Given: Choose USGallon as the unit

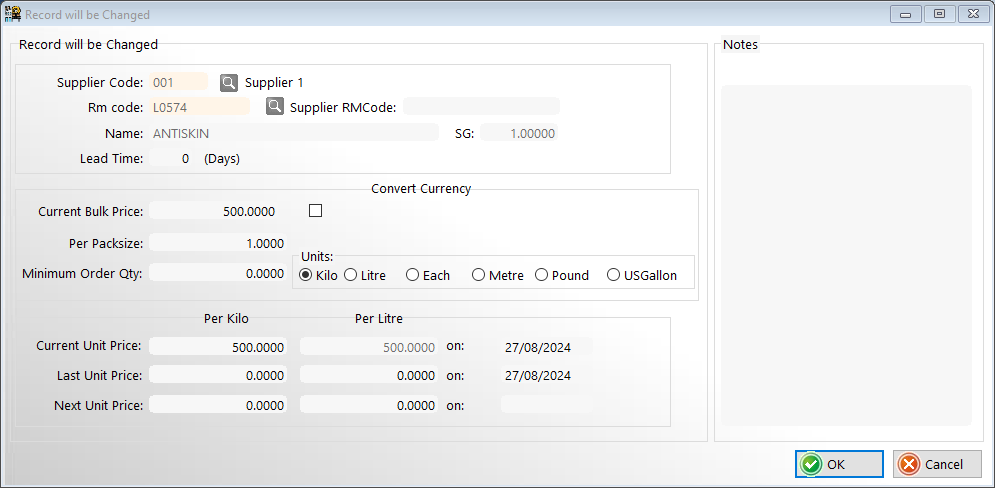Looking at the screenshot, I should point(613,275).
